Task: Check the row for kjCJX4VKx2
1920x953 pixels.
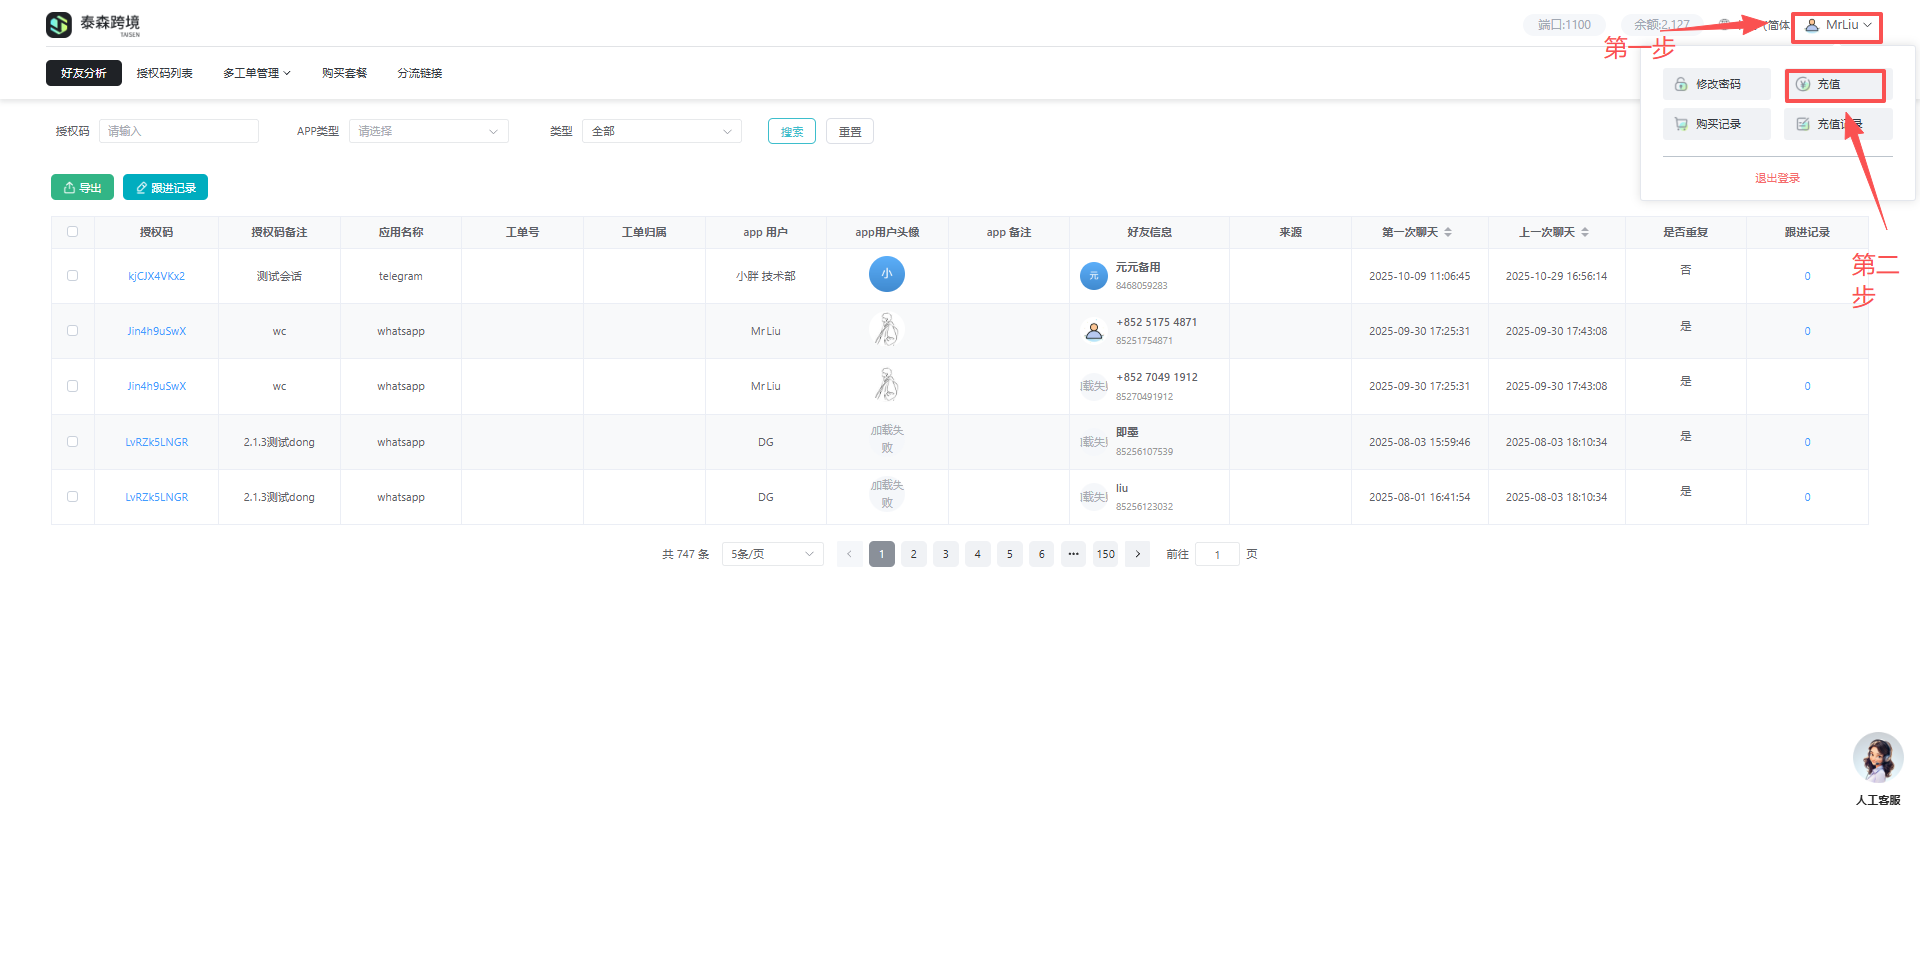Action: pos(72,276)
